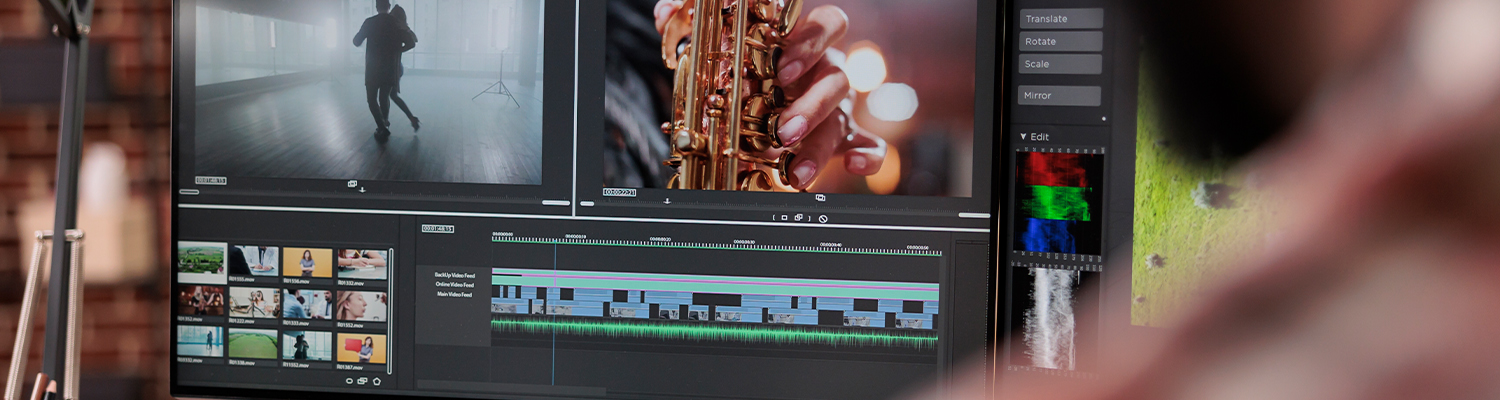1500x400 pixels.
Task: Collapse the Edit section triangle
Action: (1023, 137)
